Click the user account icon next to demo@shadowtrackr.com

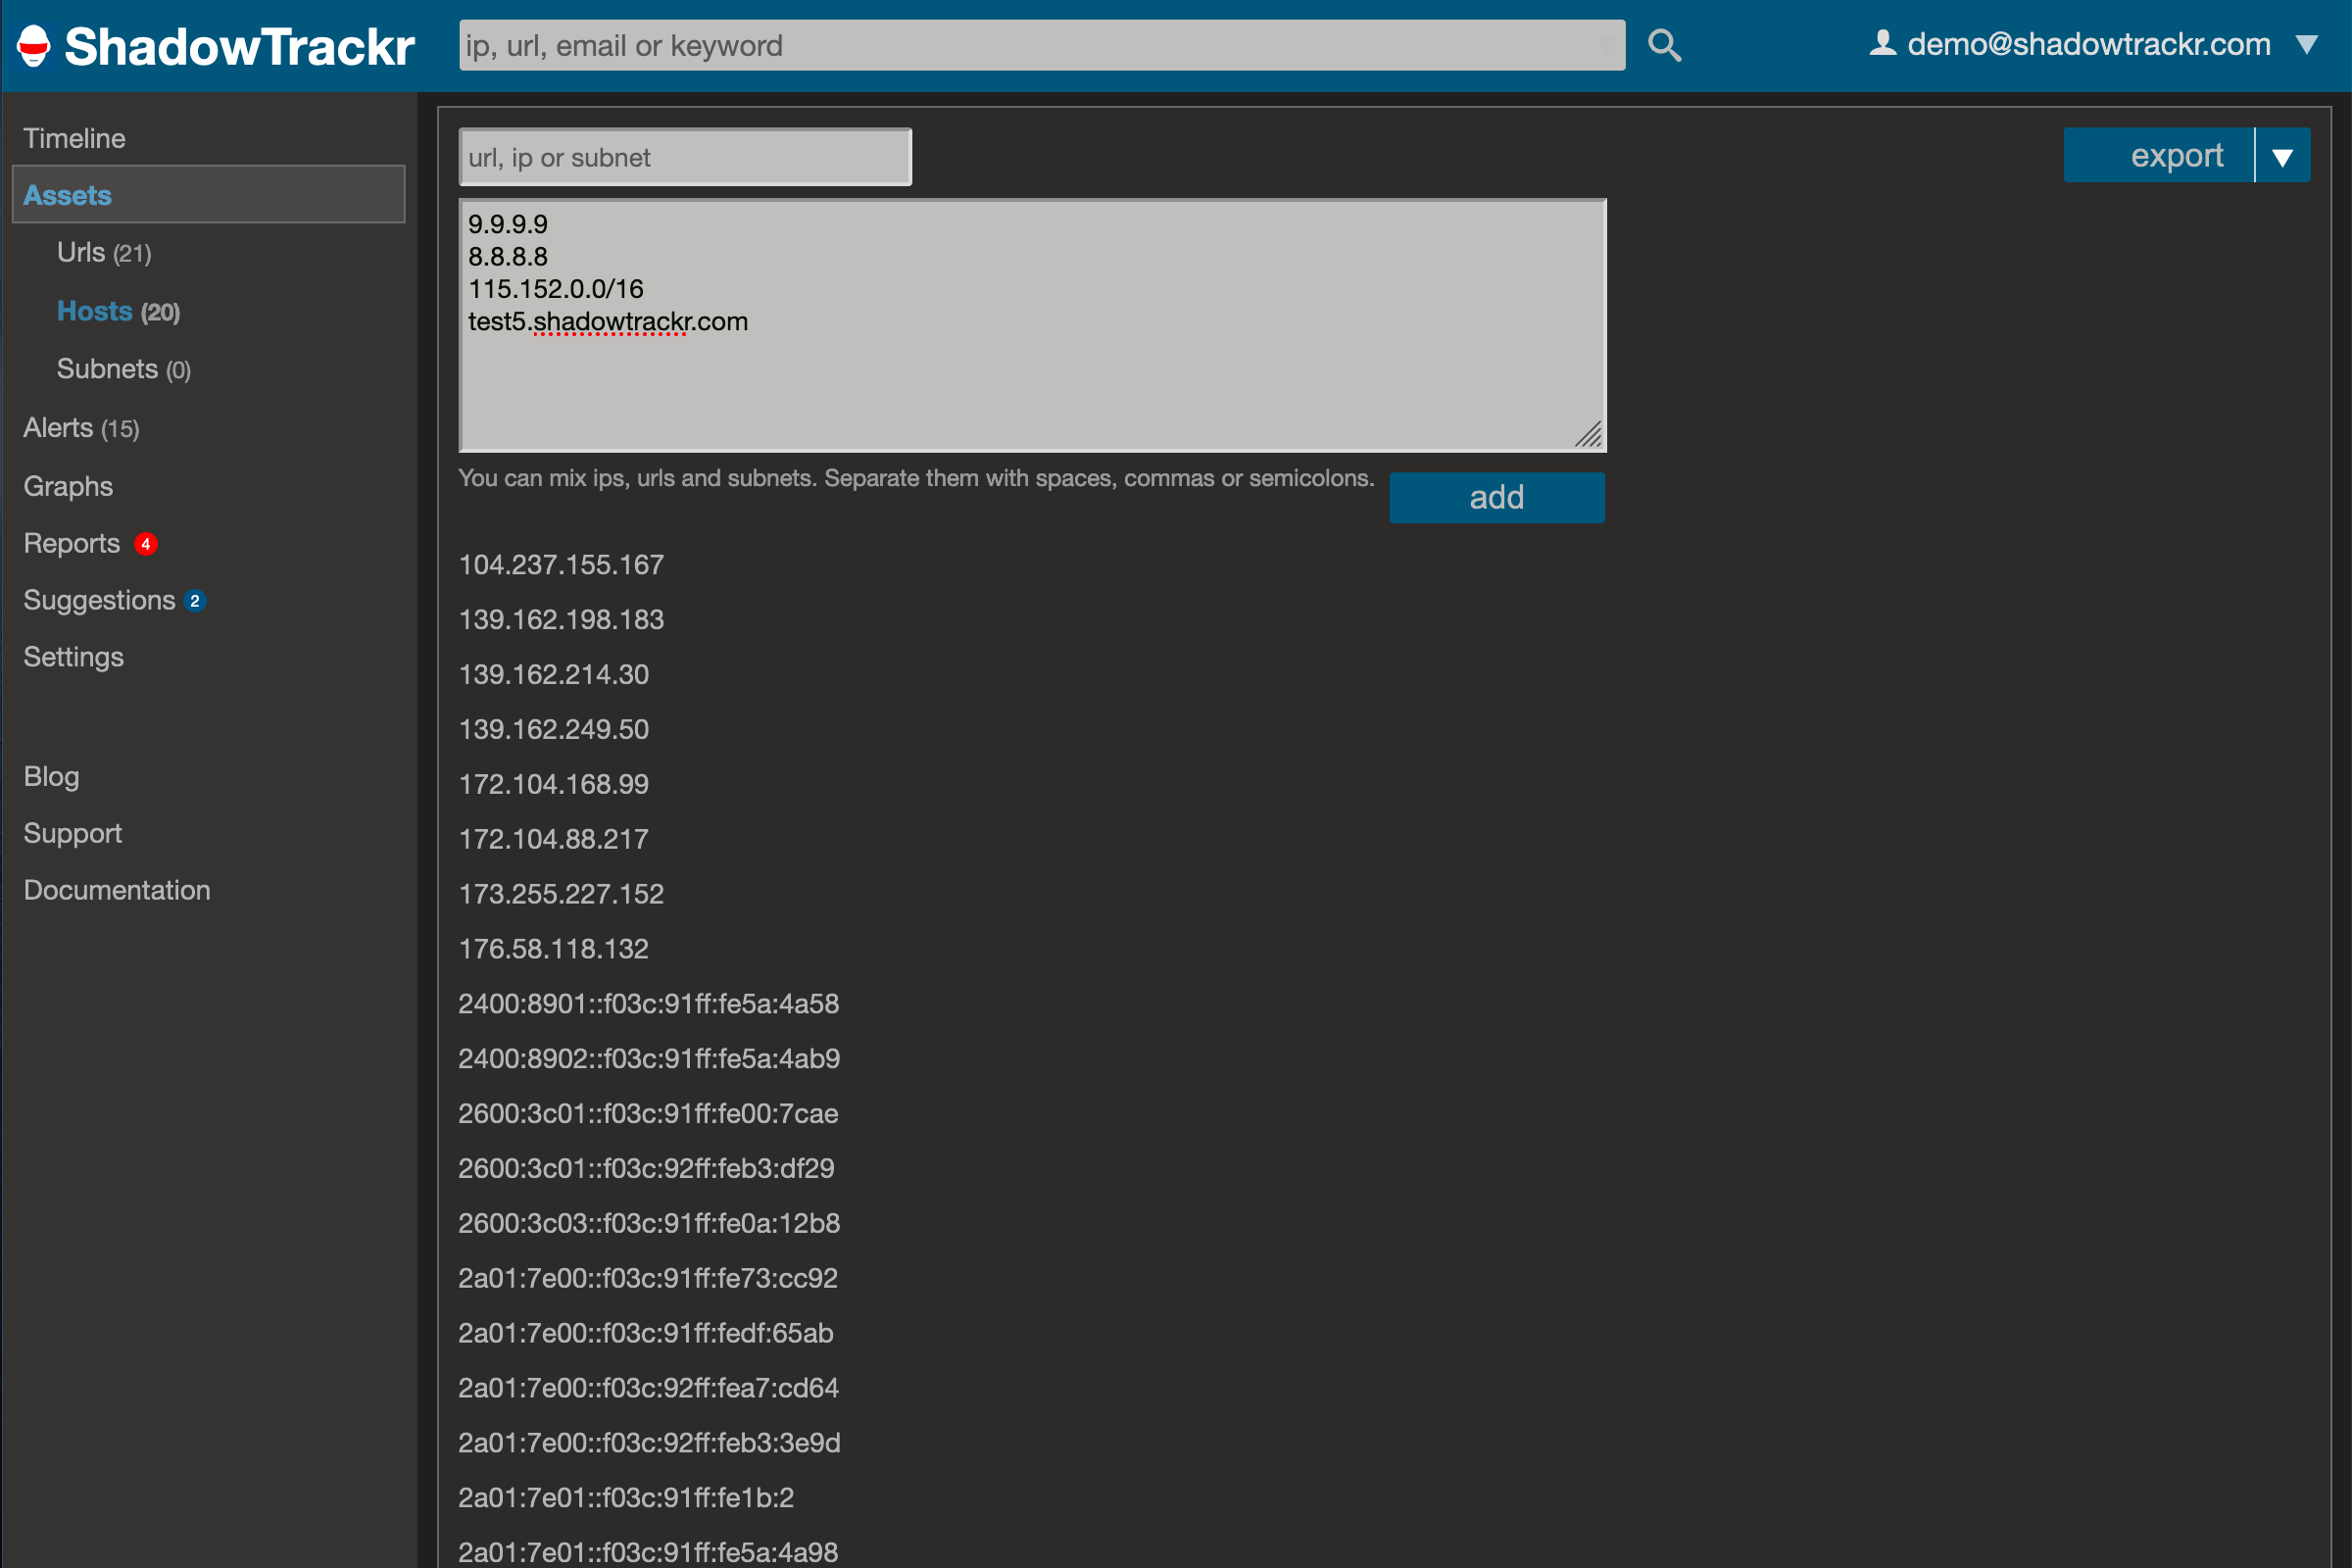point(1884,42)
